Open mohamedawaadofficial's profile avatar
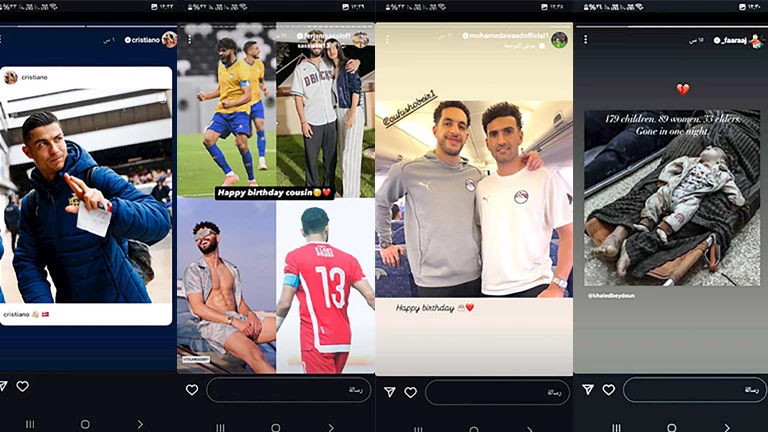The height and width of the screenshot is (432, 768). 559,40
